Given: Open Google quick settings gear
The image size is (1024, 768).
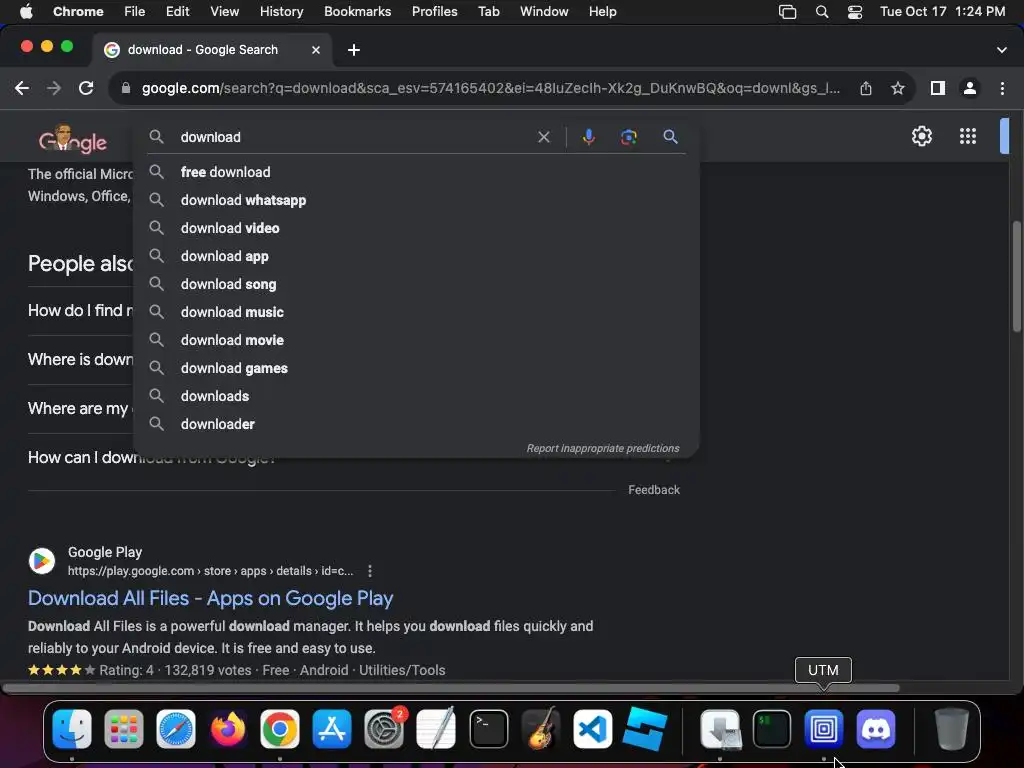Looking at the screenshot, I should tap(921, 136).
